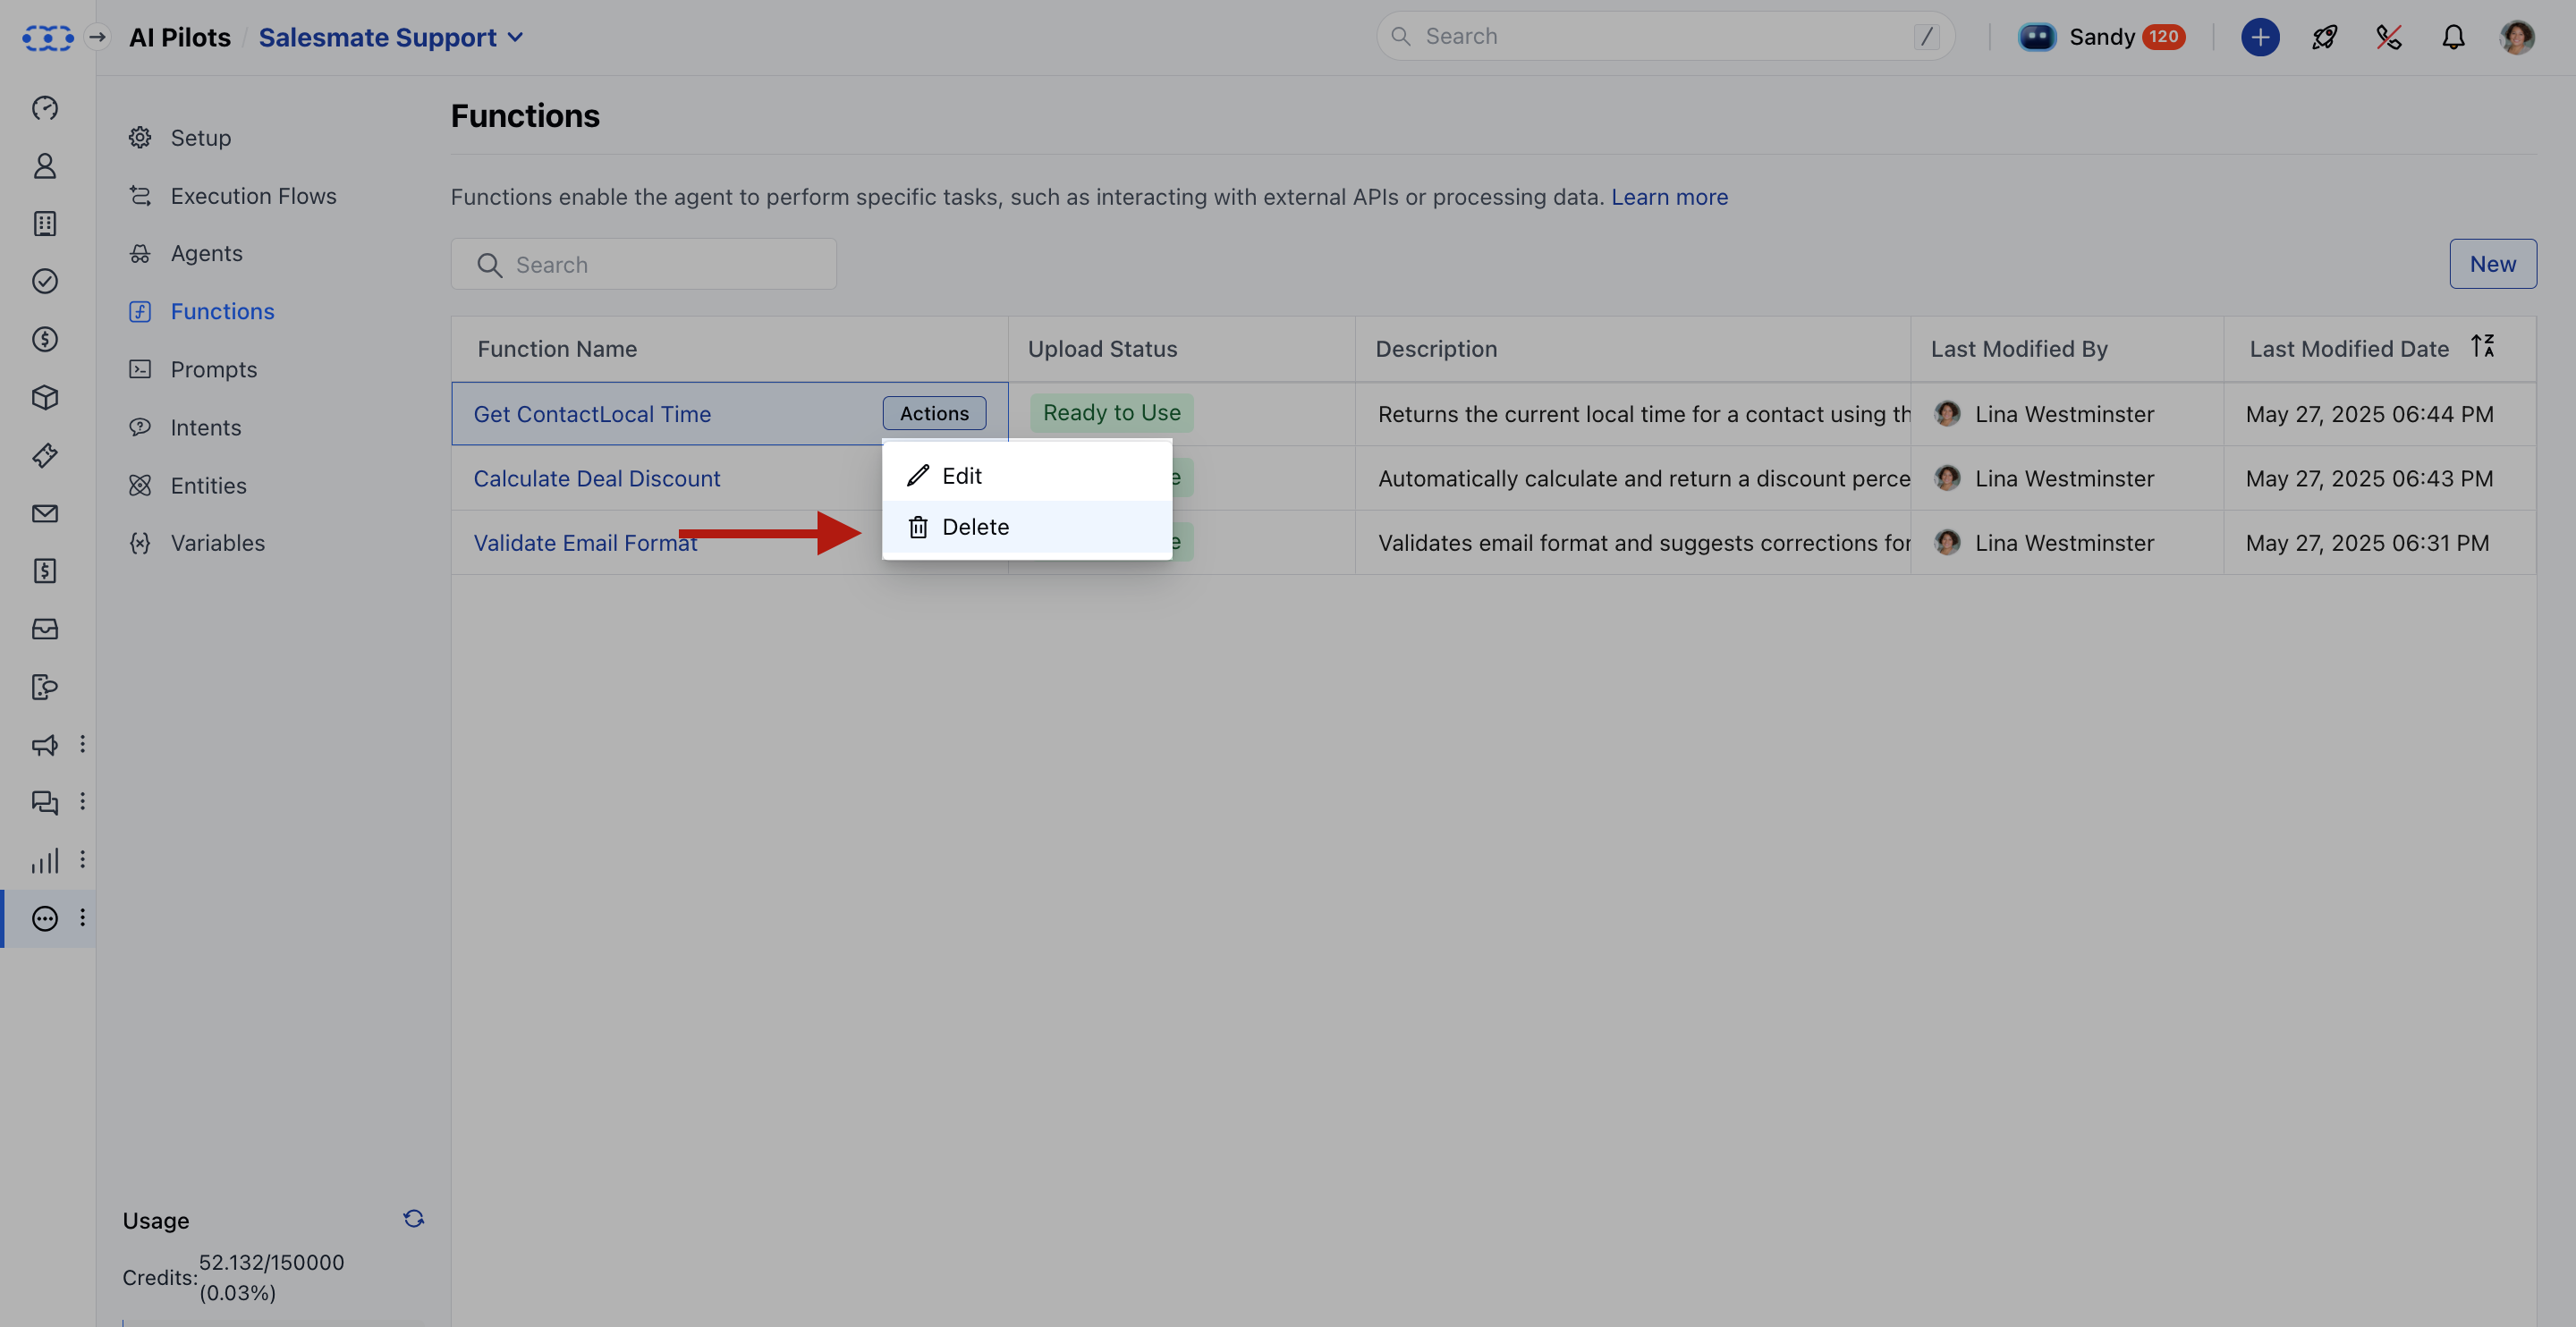
Task: Open the Calculate Deal Discount function
Action: point(596,478)
